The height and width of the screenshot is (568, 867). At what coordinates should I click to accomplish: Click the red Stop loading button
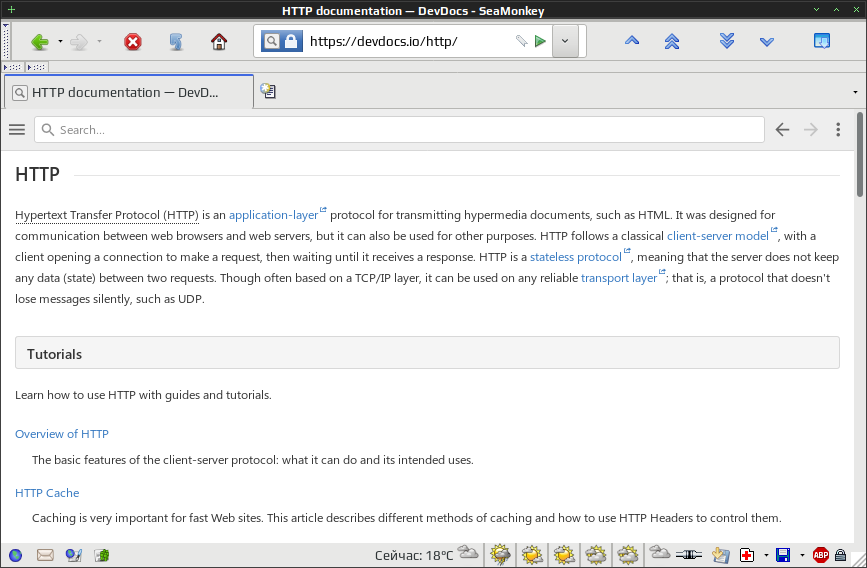tap(133, 41)
